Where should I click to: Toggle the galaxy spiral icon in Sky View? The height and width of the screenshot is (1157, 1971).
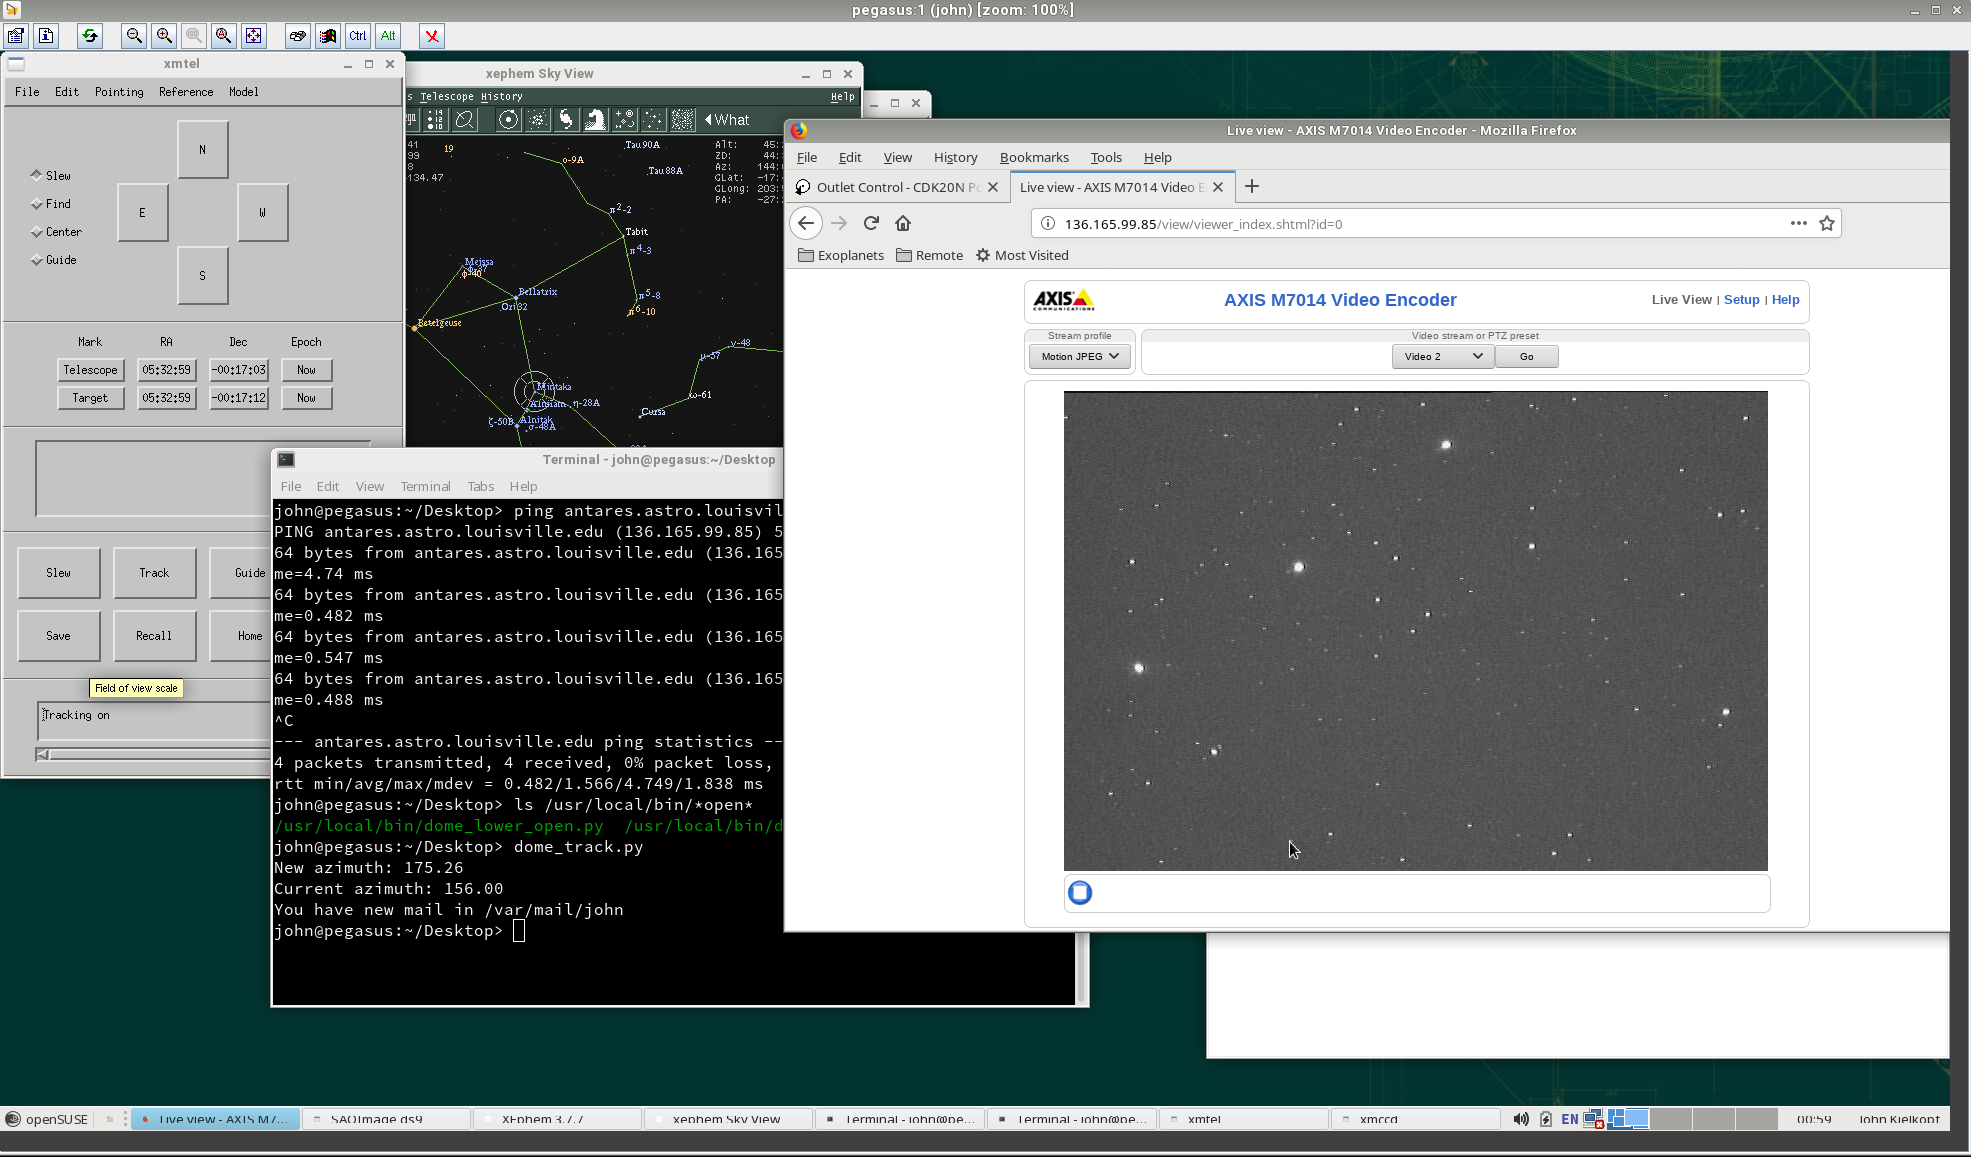(x=566, y=120)
